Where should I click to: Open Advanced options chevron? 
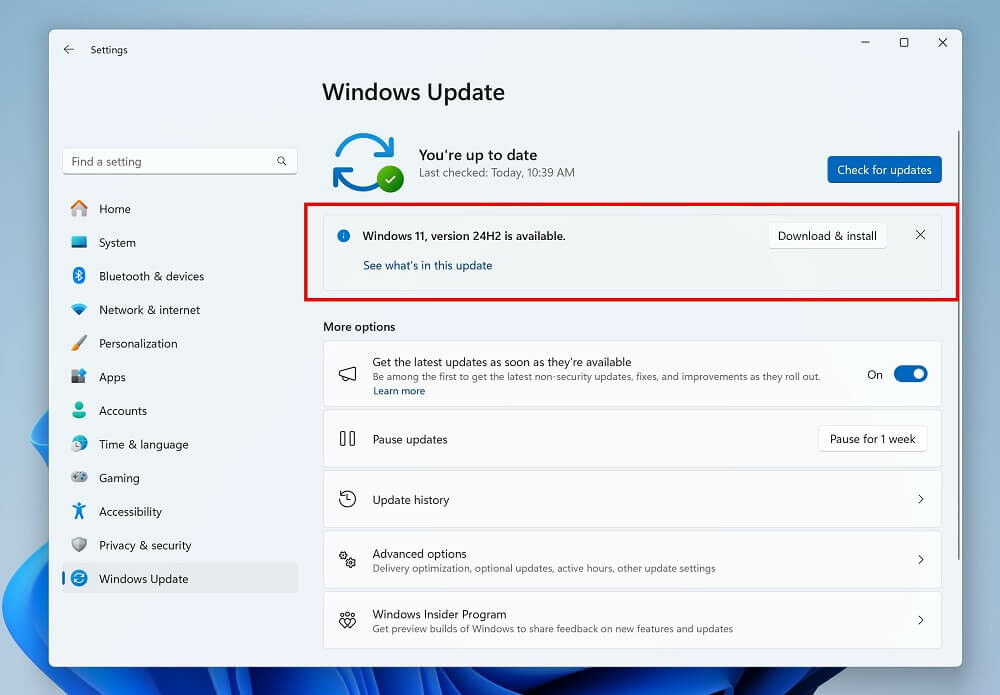[x=921, y=560]
